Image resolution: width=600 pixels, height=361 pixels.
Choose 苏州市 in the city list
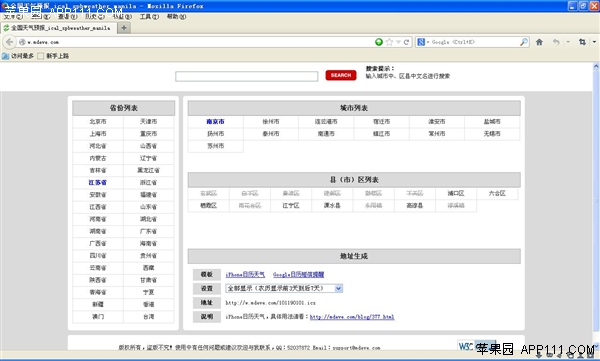pos(215,146)
